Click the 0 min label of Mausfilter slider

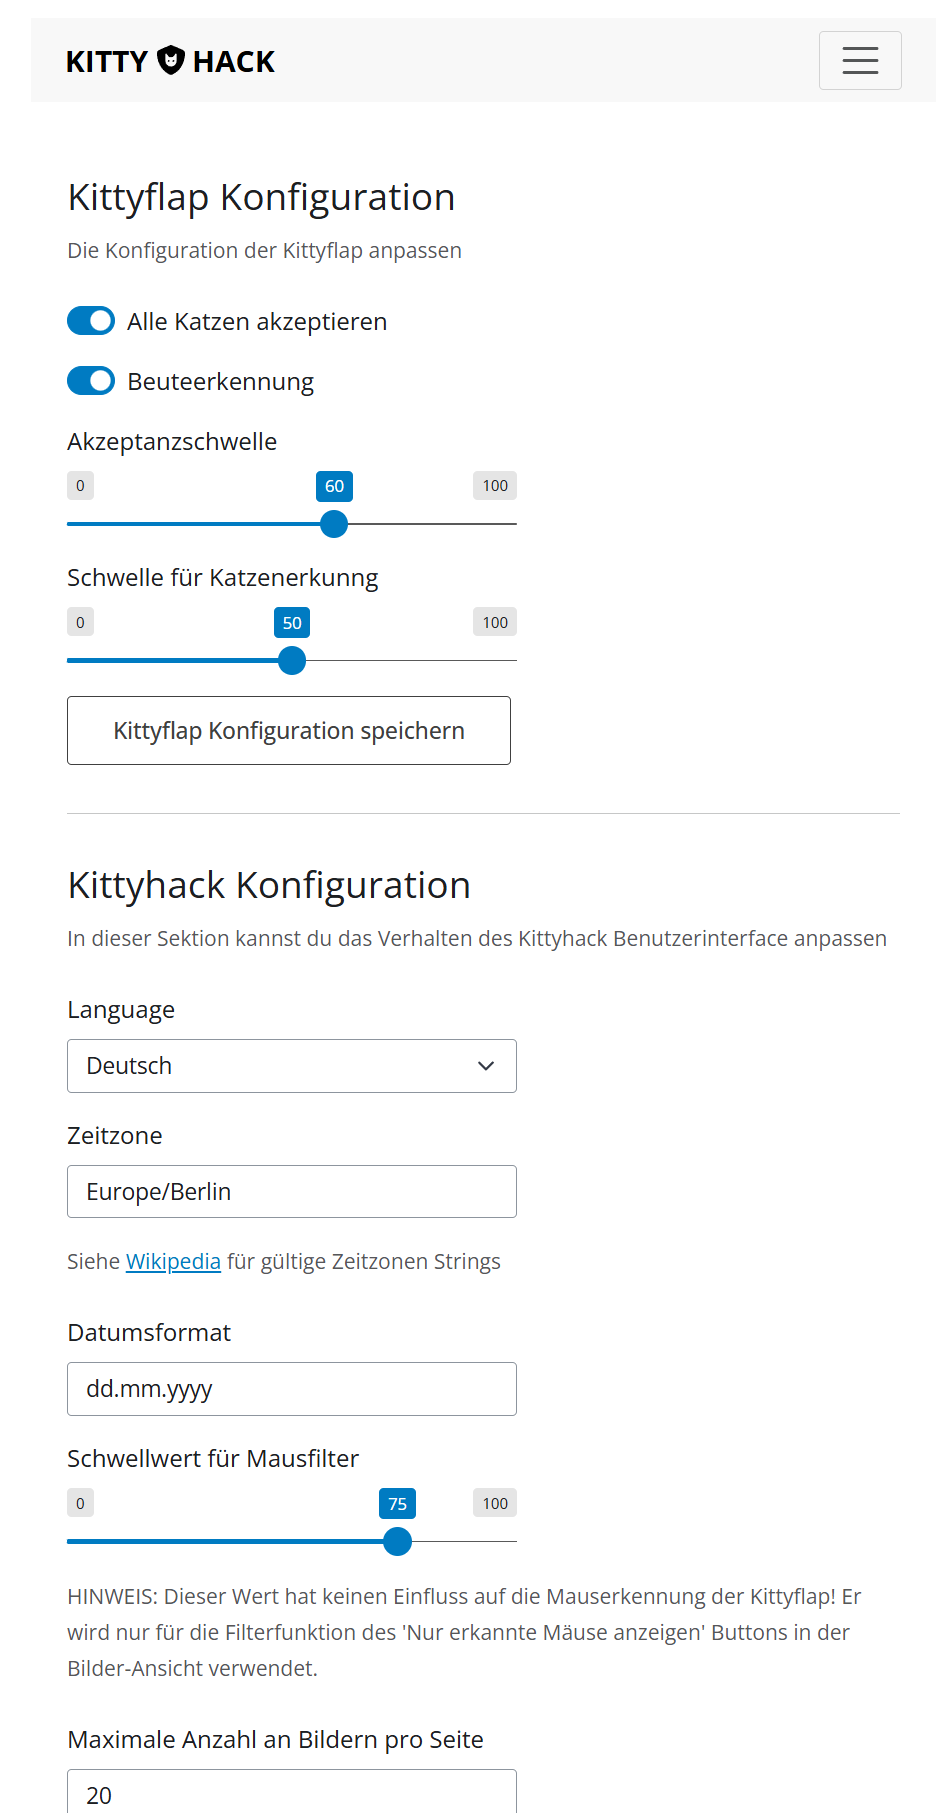(80, 1504)
